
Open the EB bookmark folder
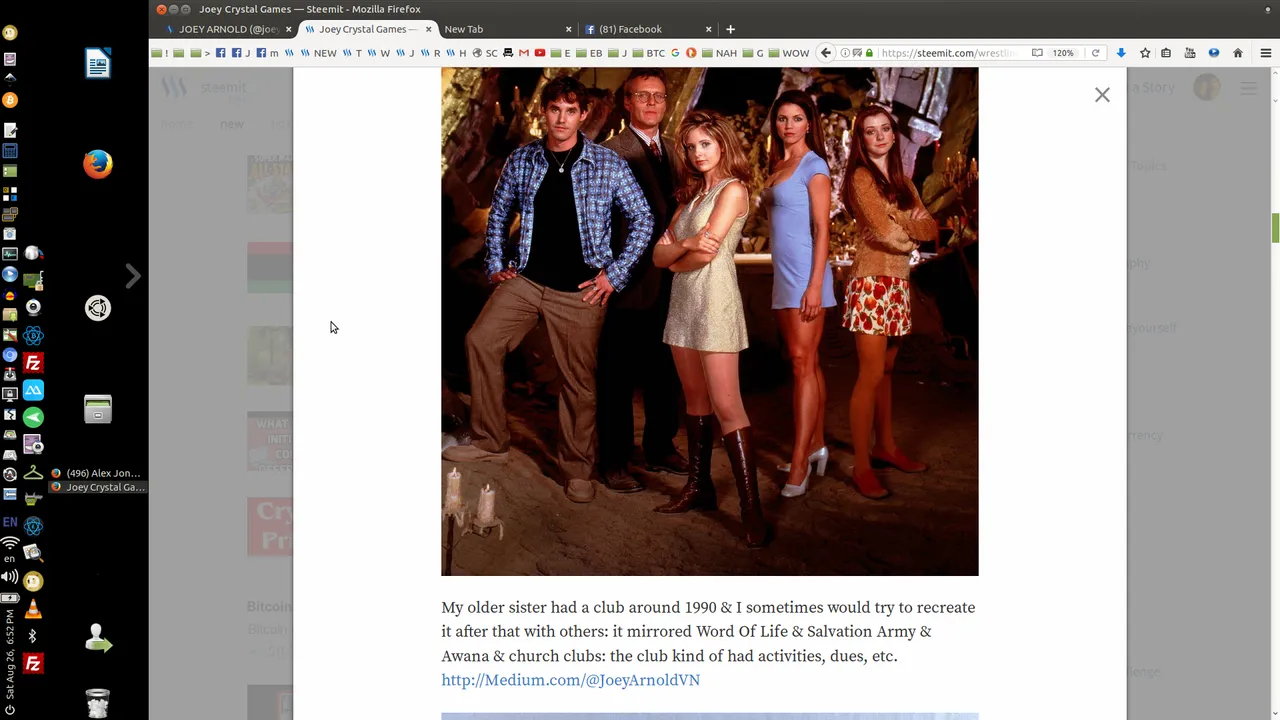coord(590,53)
